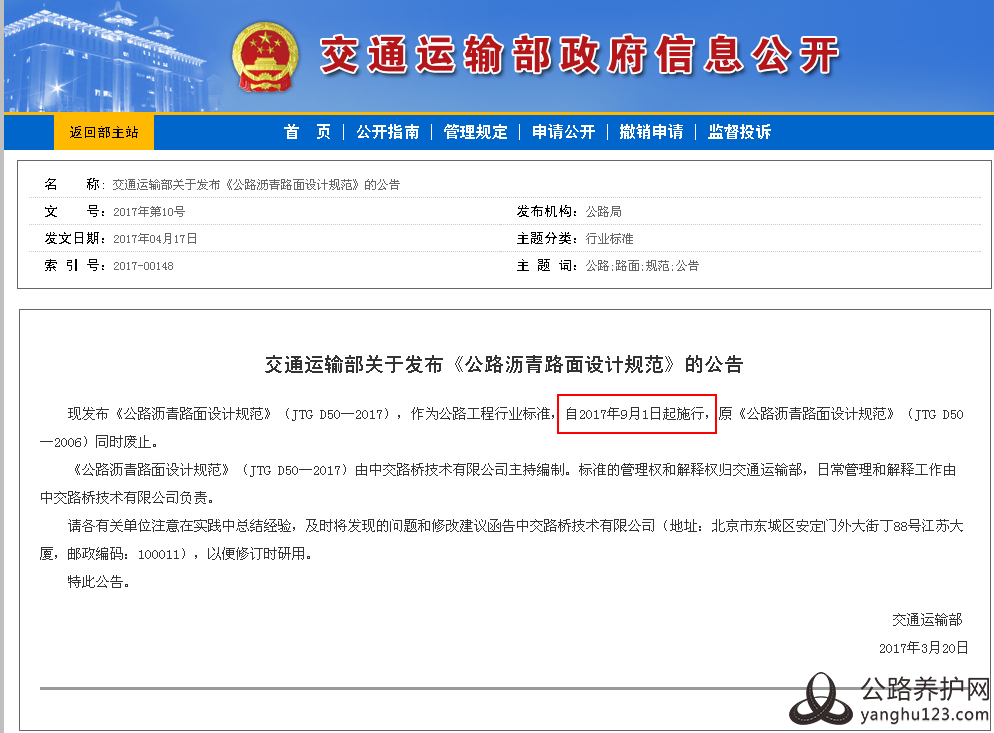Image resolution: width=994 pixels, height=733 pixels.
Task: Click the text 自2017年9月1日起施行
Action: (x=636, y=414)
